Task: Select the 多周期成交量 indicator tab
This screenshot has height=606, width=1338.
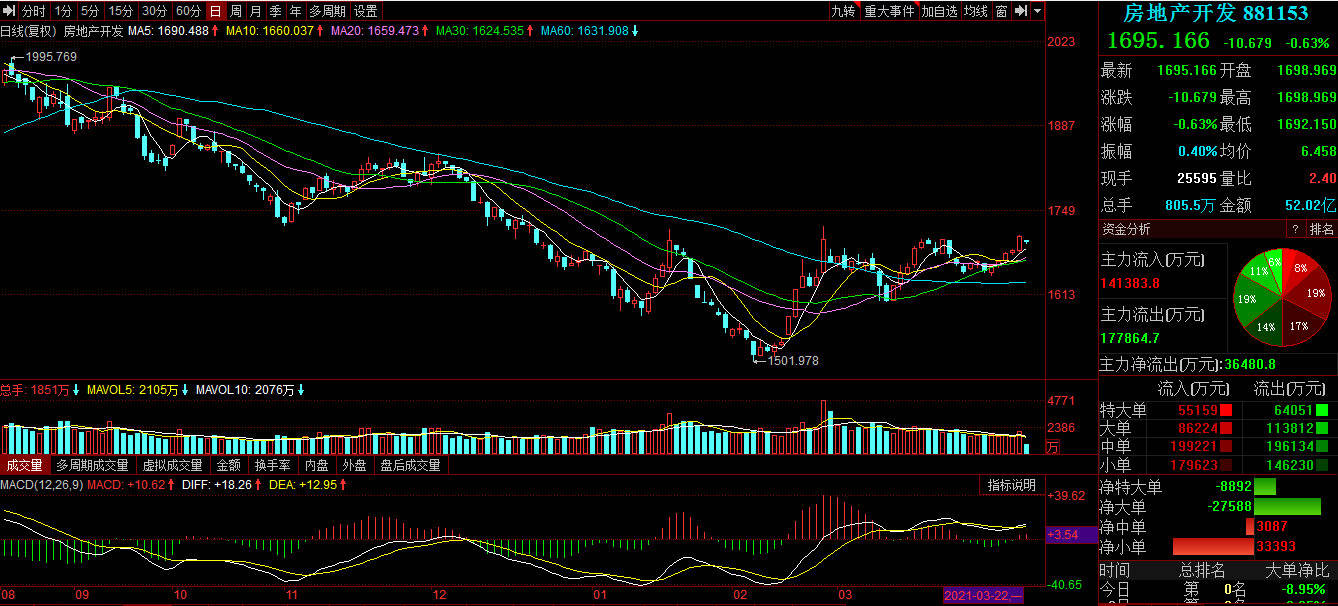Action: point(93,465)
